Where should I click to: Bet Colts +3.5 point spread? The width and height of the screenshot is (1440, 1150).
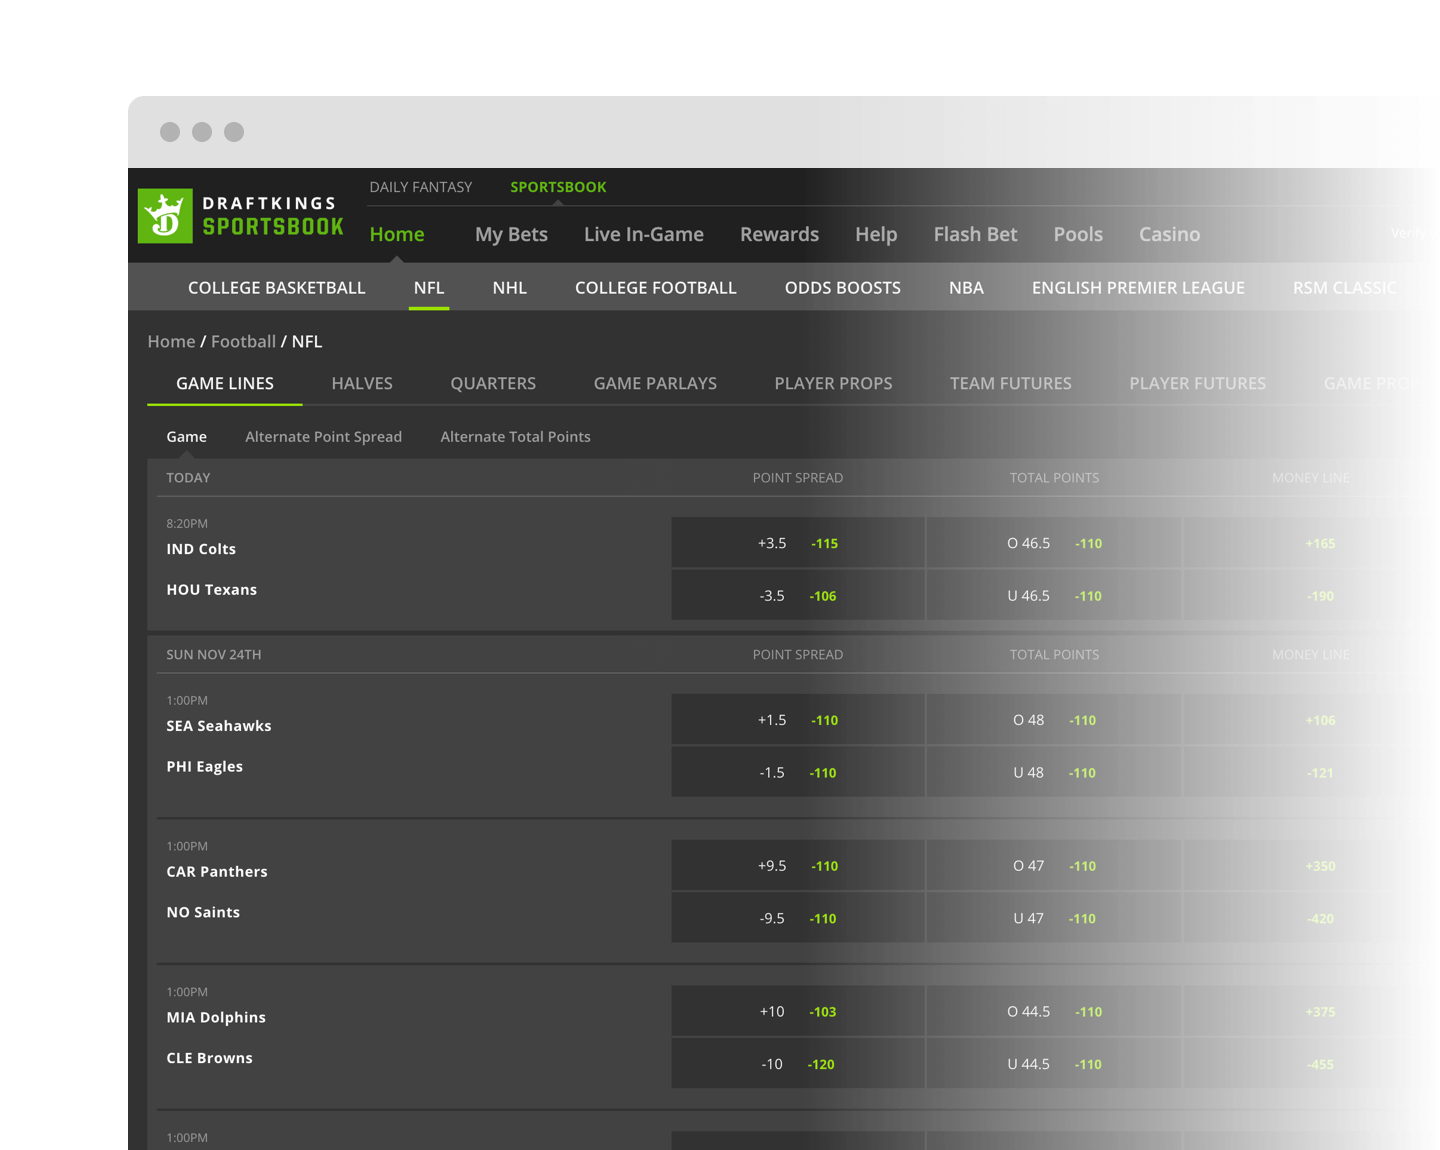coord(798,543)
